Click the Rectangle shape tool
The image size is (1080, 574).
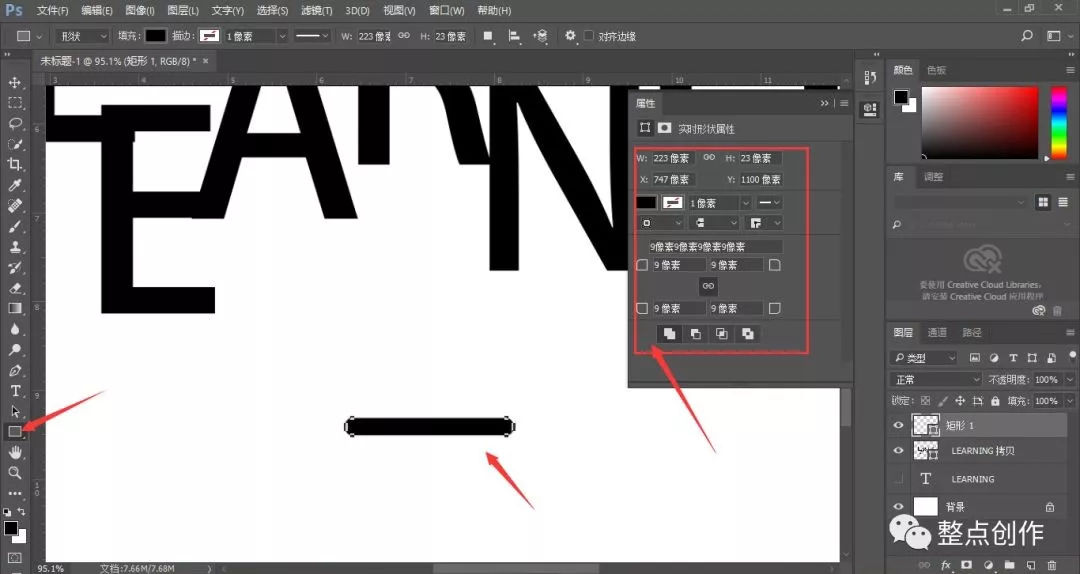(x=14, y=431)
